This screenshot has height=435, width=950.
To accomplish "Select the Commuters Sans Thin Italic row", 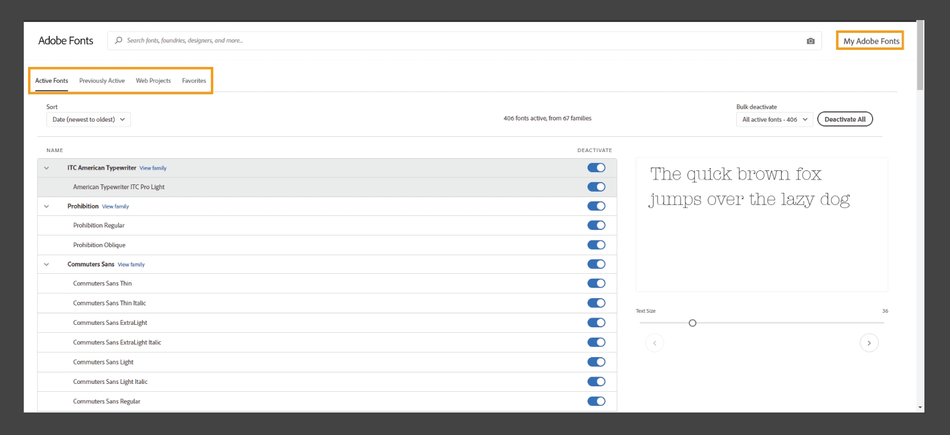I will 327,303.
